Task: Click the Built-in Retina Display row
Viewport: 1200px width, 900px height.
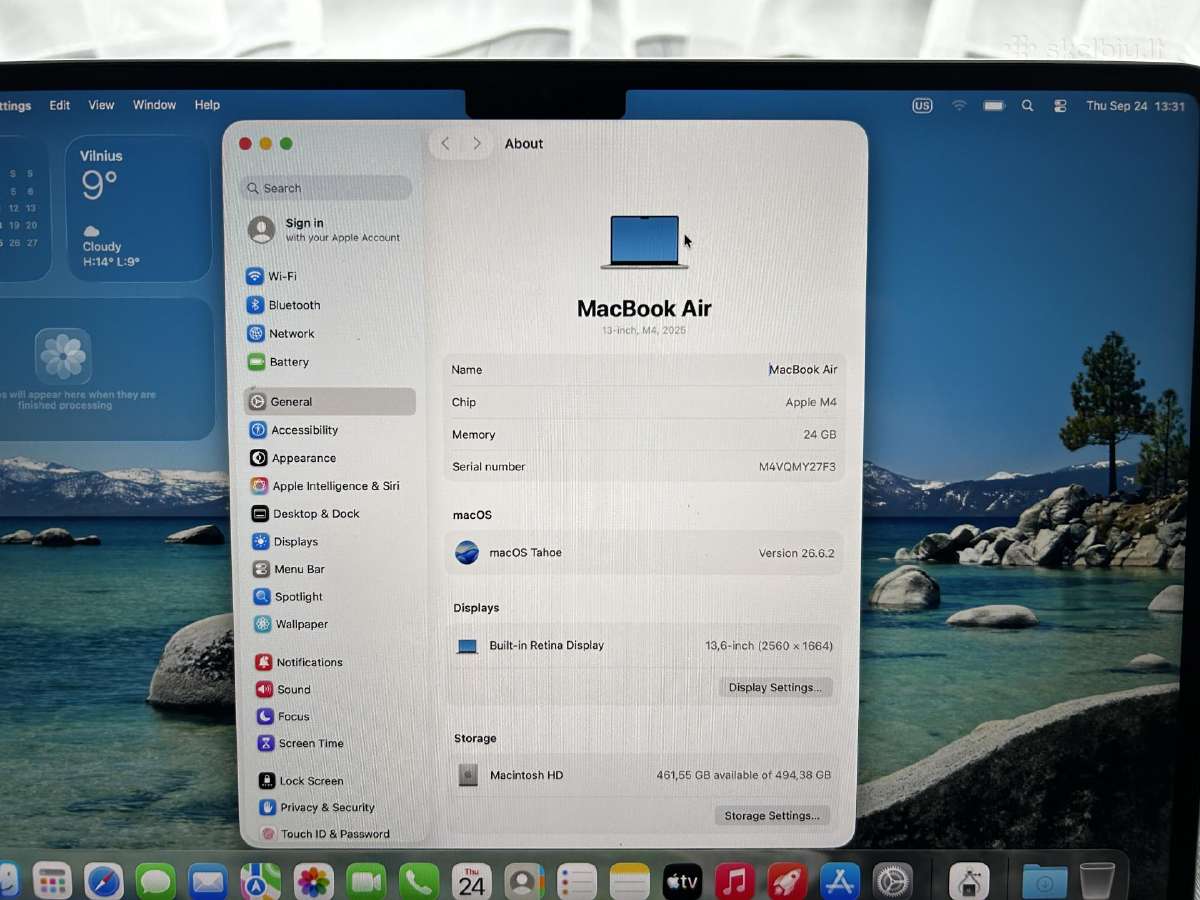Action: click(x=644, y=646)
